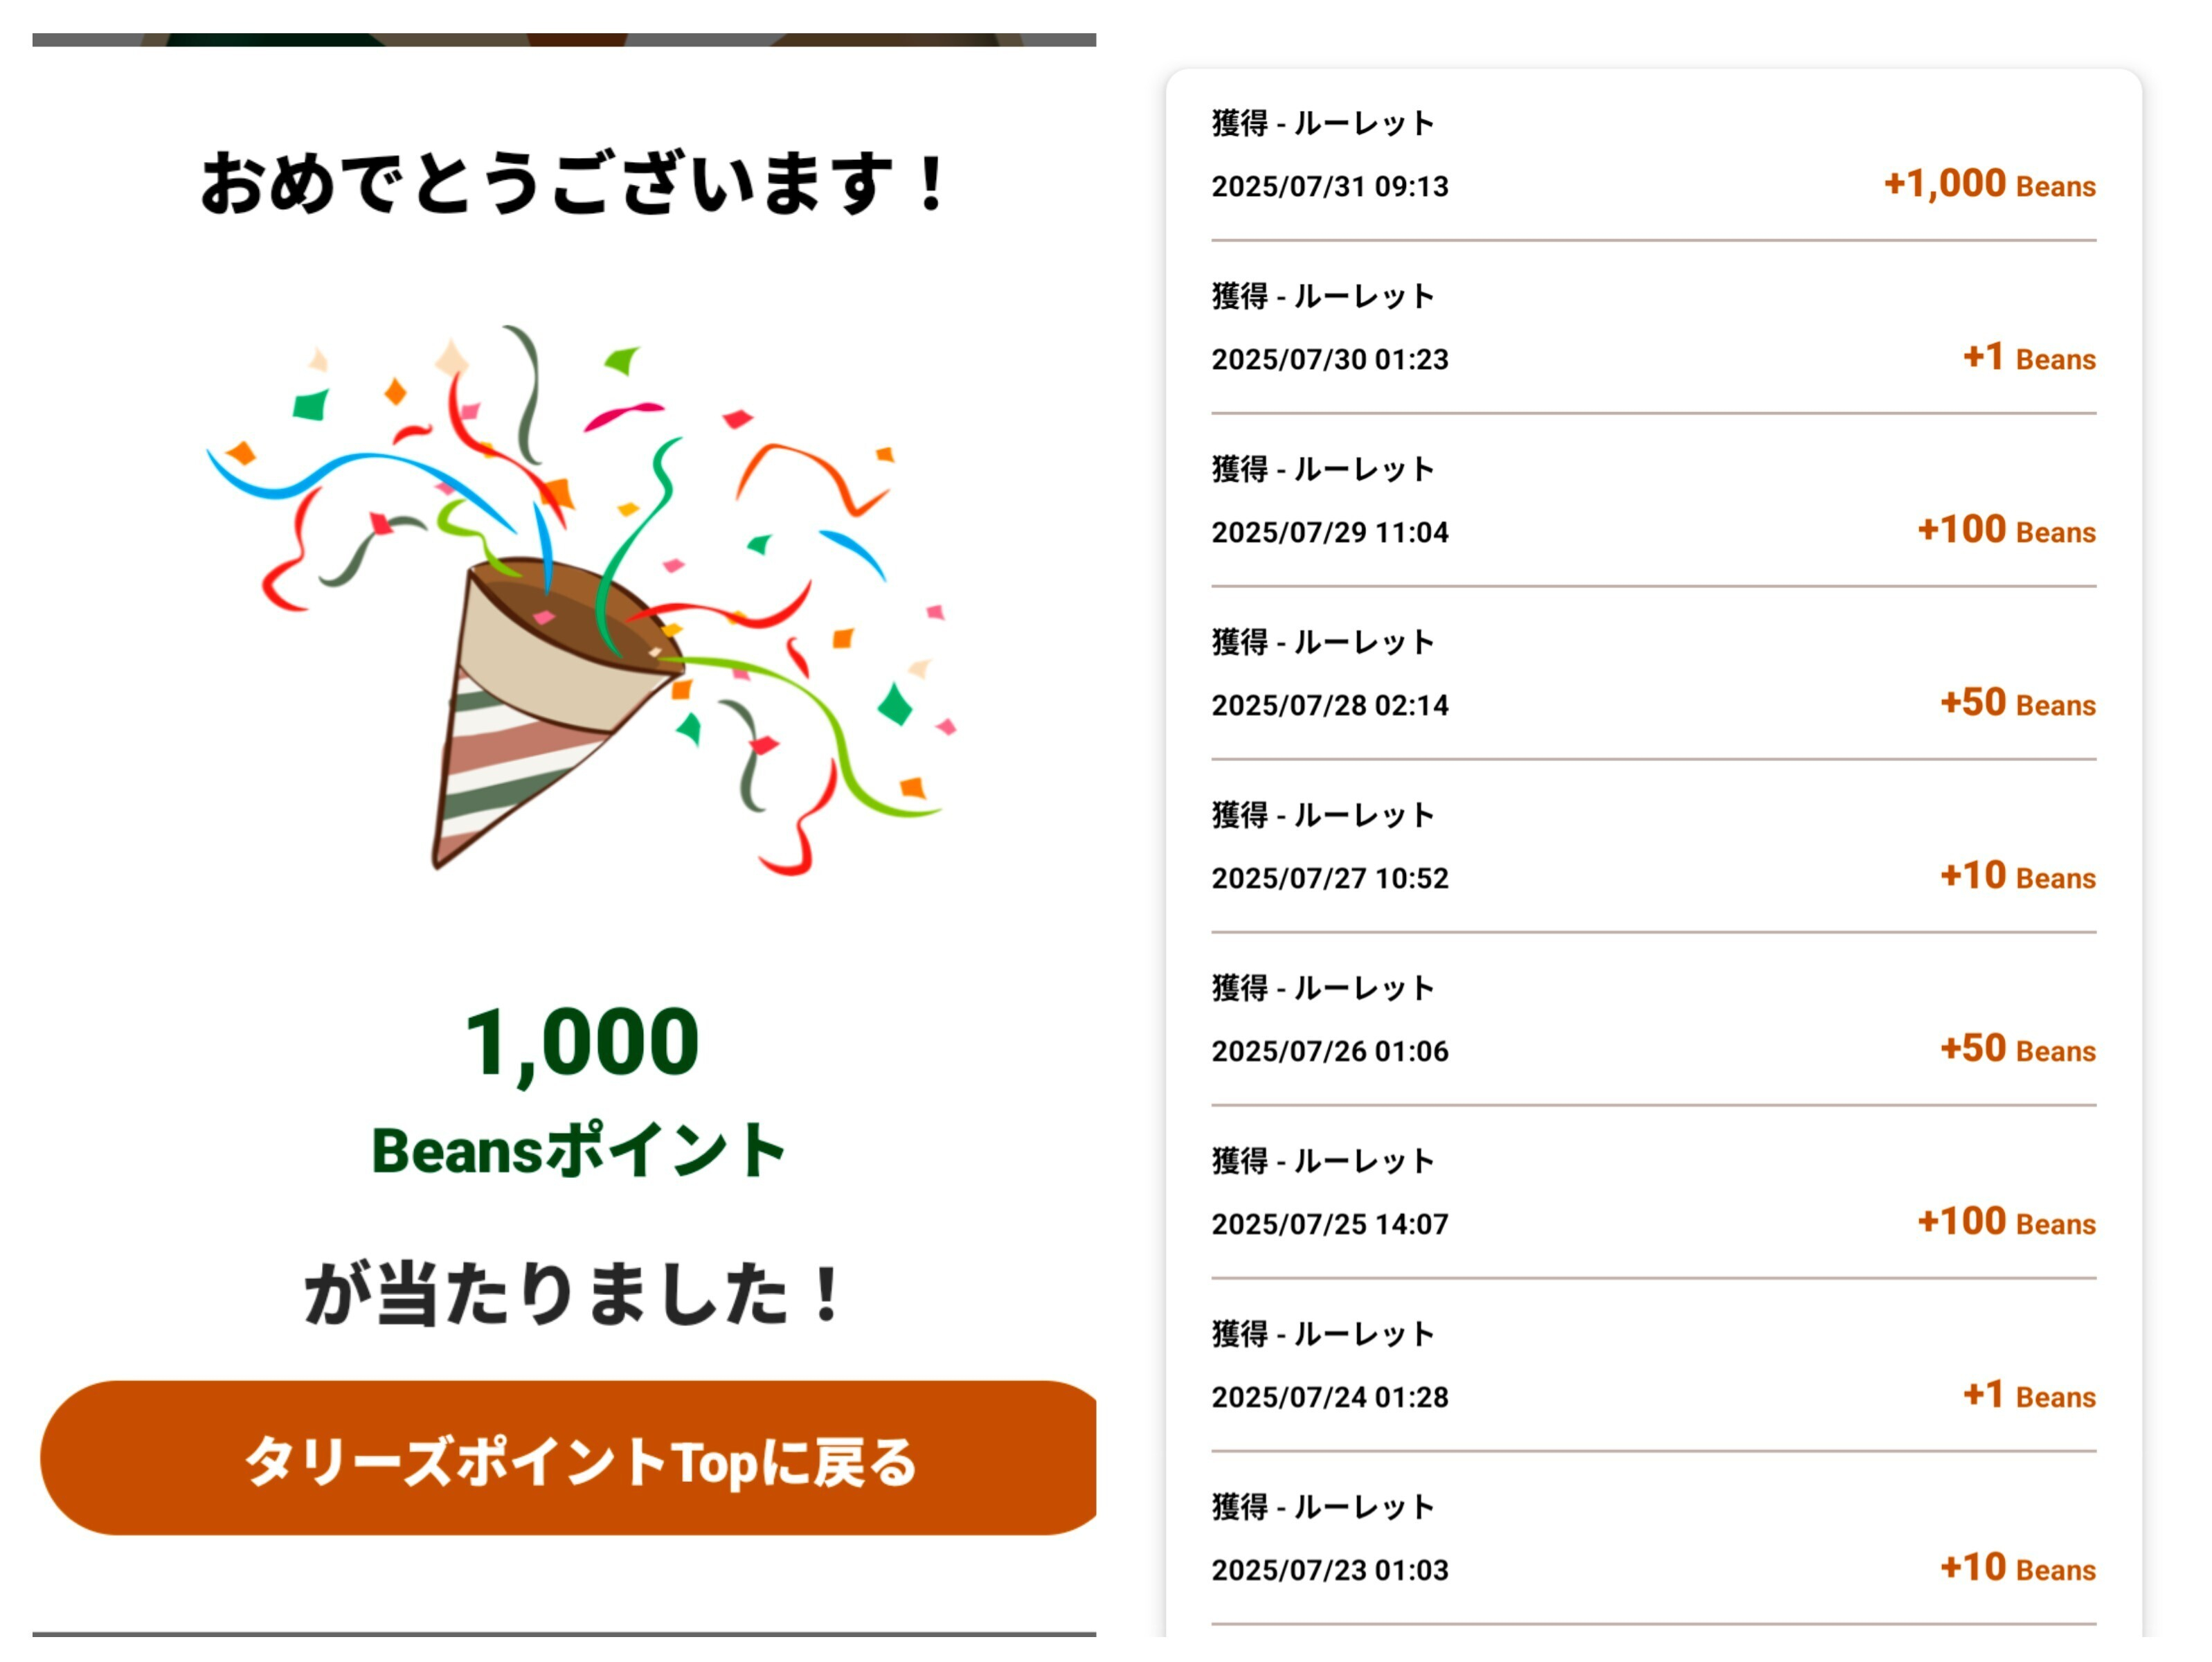Open the roulette entry dated 2025/07/31 09:13
The height and width of the screenshot is (1662, 2212).
click(x=1652, y=155)
